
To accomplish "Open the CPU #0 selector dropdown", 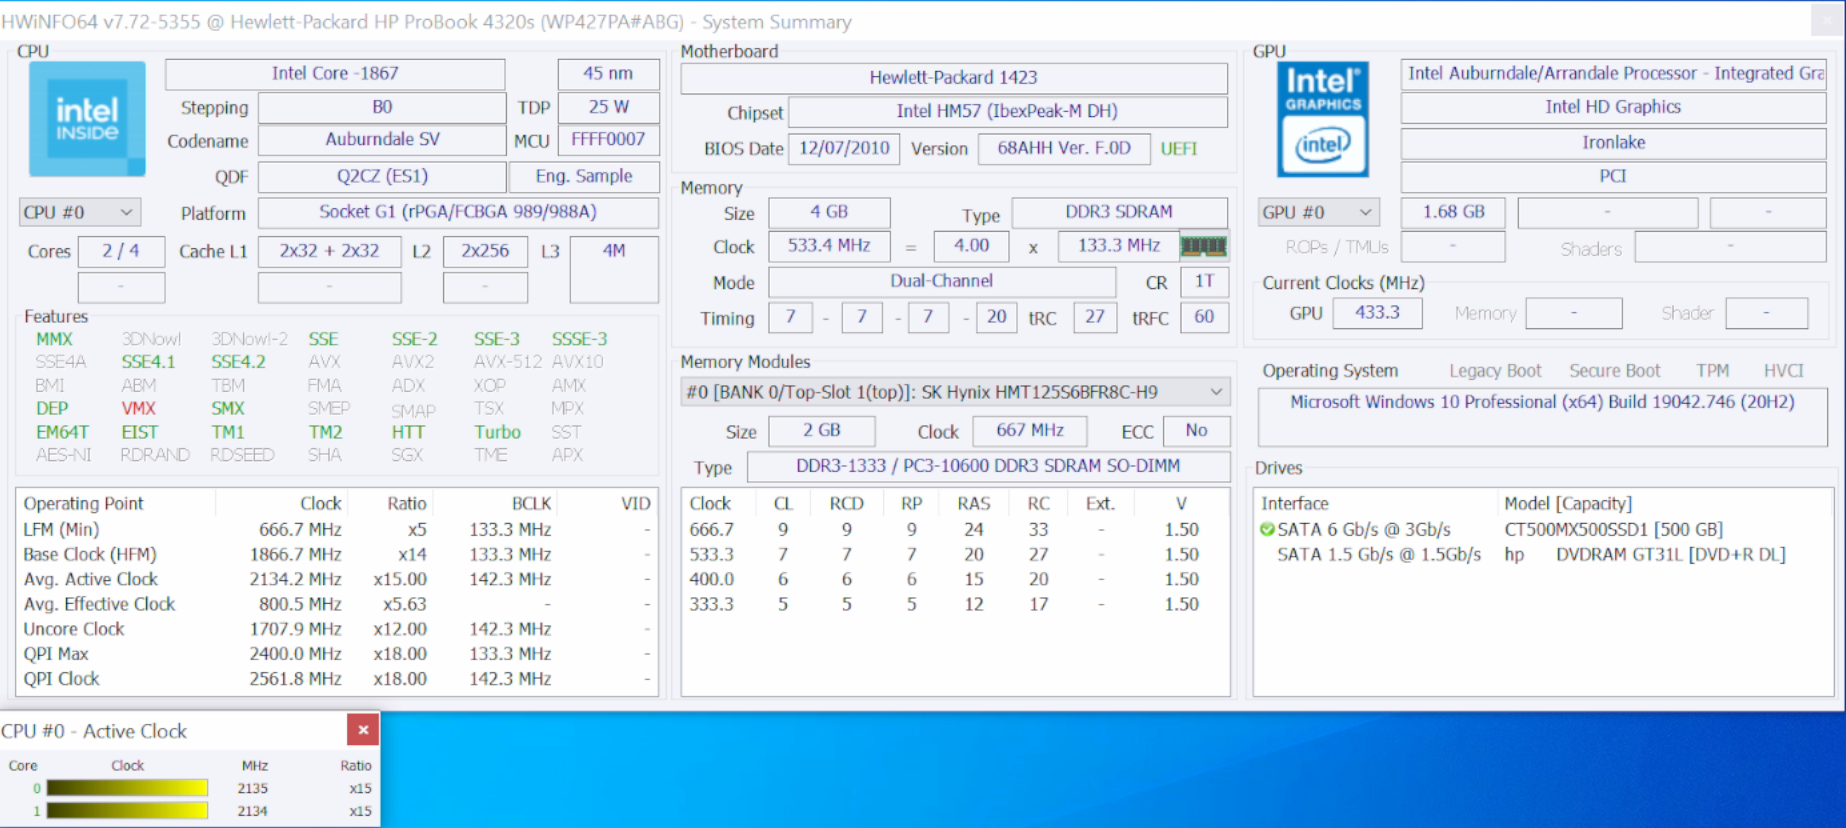I will click(x=79, y=212).
